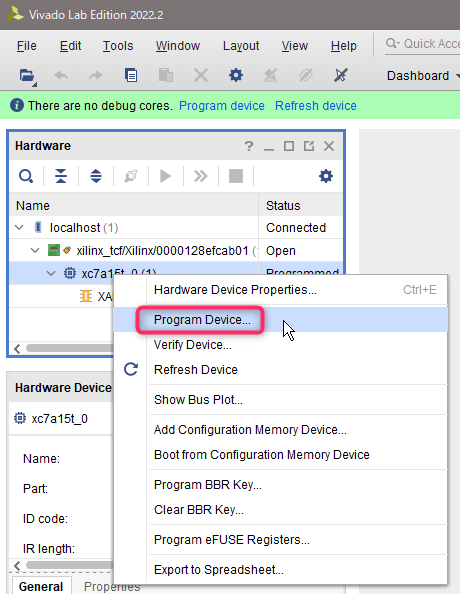Click Stop Trigger square icon in Hardware panel
The image size is (460, 594).
click(x=236, y=176)
